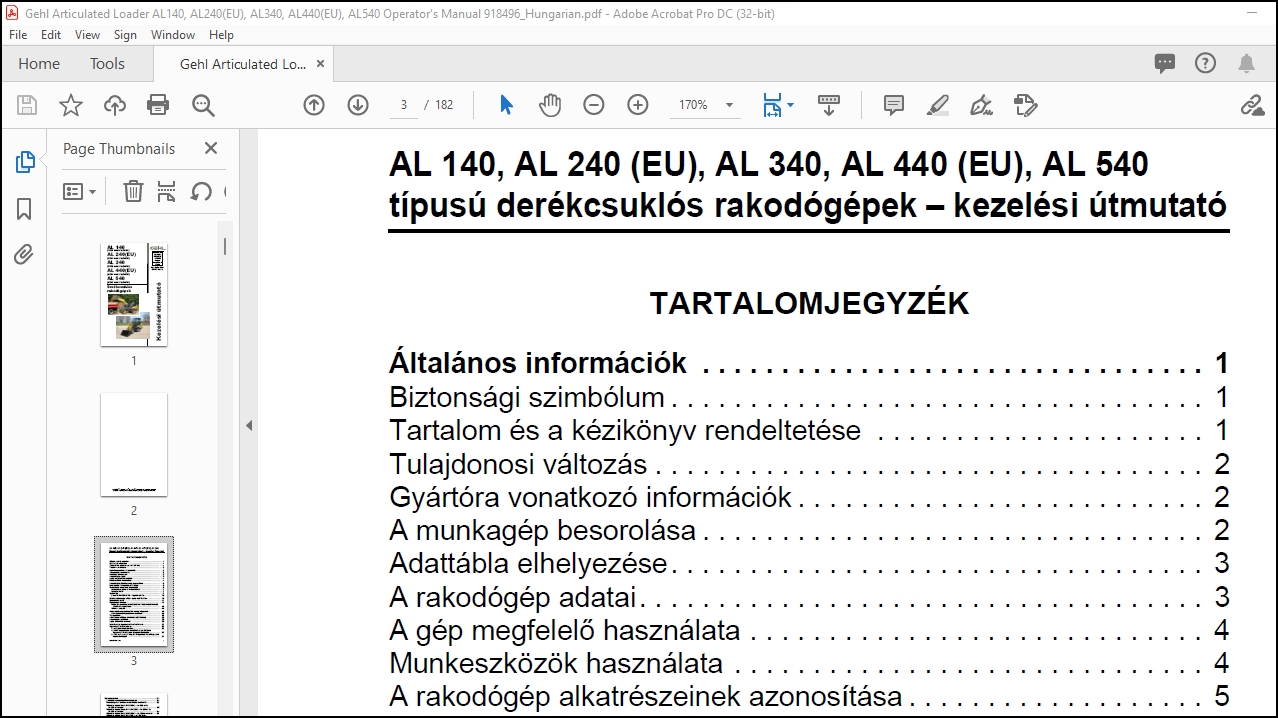Activate the hand pan tool
Screen dimensions: 1278x718
tap(550, 105)
